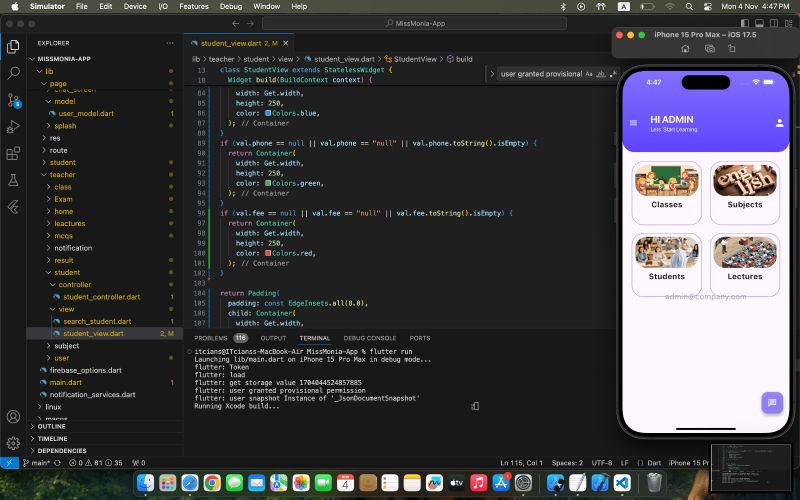Image resolution: width=800 pixels, height=500 pixels.
Task: Expand the OUTLINE section
Action: (x=50, y=426)
